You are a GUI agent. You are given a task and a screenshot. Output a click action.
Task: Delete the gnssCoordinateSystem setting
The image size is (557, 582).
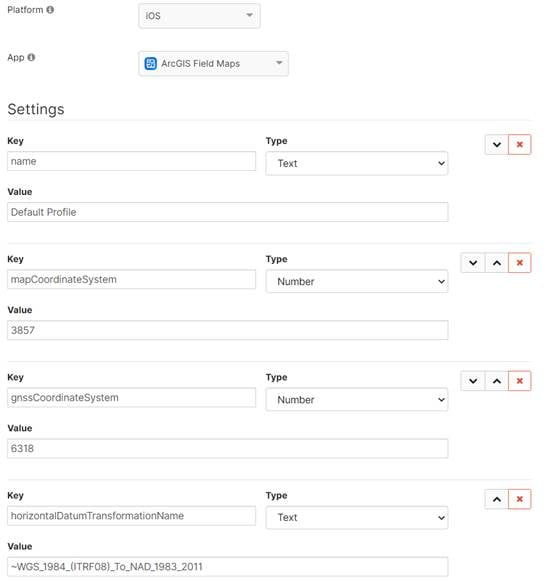pyautogui.click(x=520, y=381)
